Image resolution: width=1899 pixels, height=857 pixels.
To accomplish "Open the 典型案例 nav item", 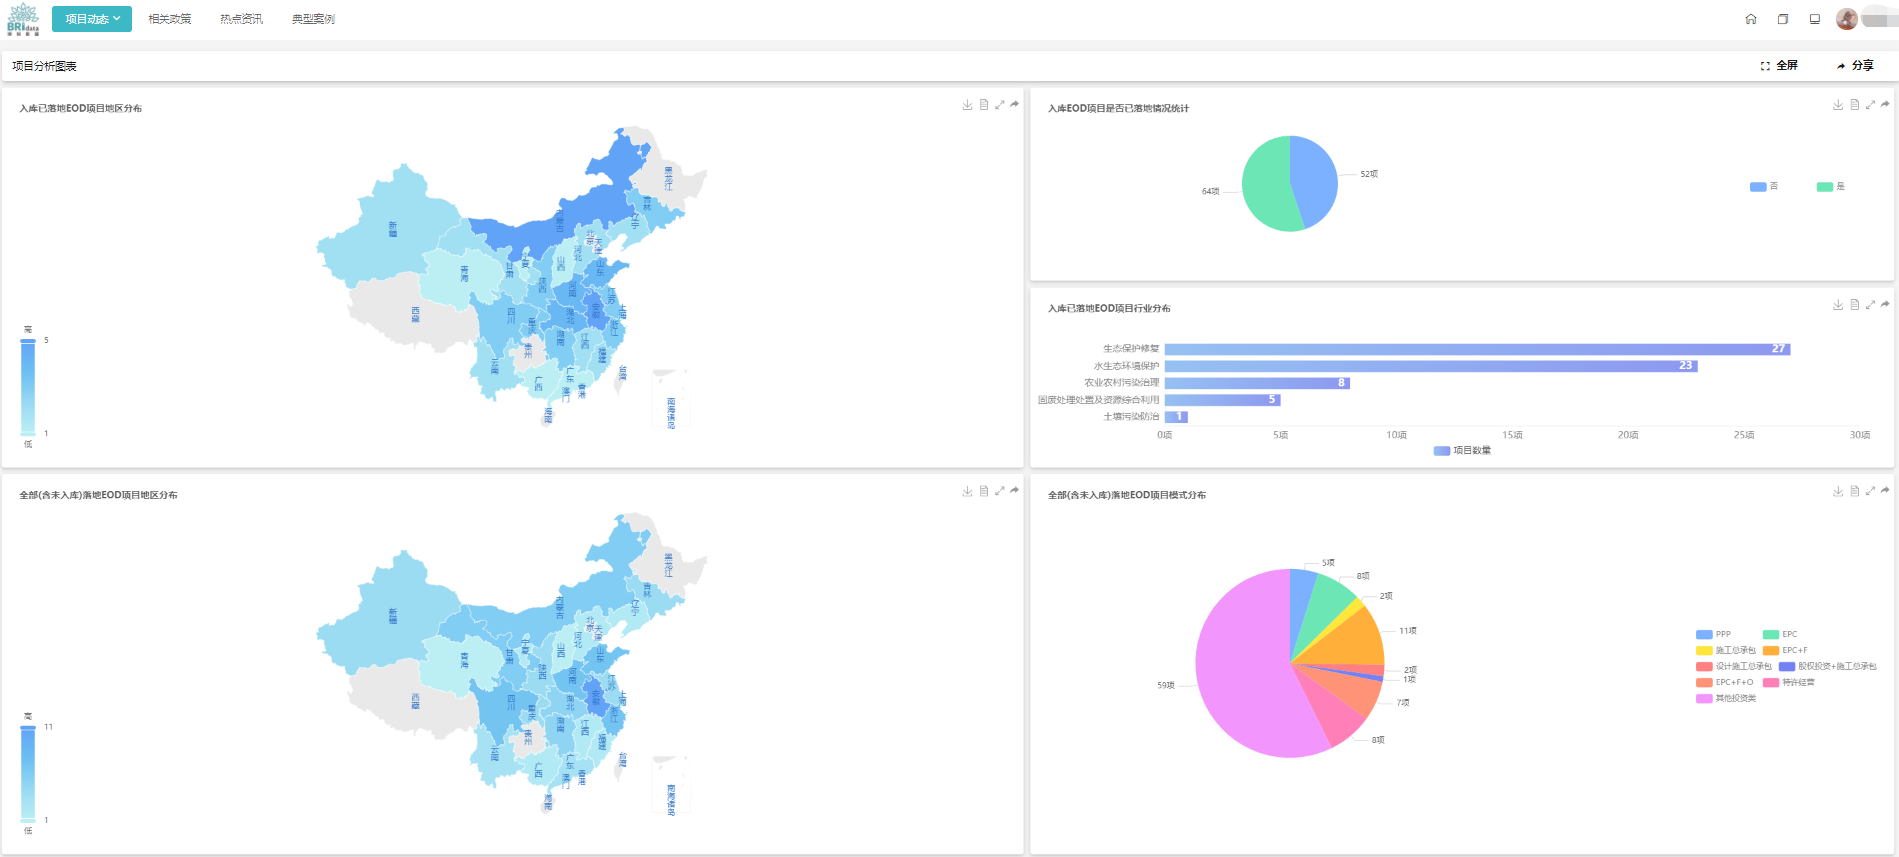I will tap(313, 19).
